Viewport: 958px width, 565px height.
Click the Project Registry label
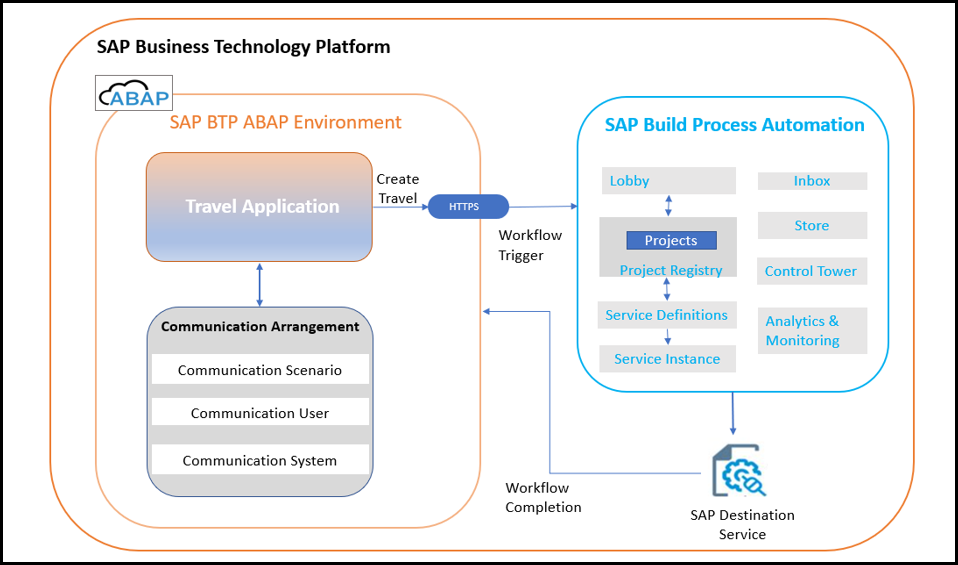coord(671,270)
